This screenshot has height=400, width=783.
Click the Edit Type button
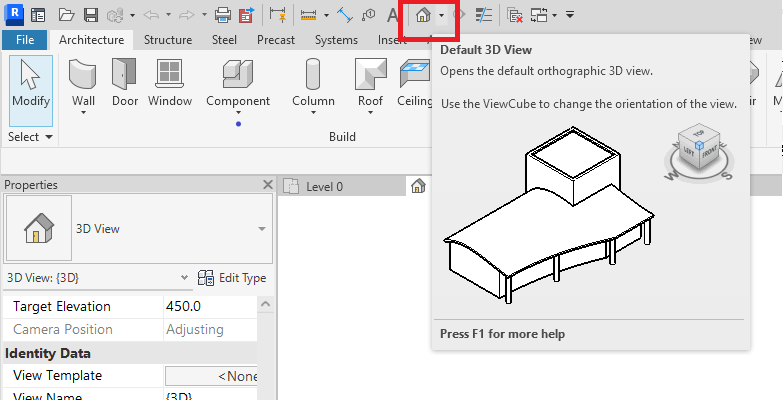click(x=232, y=278)
